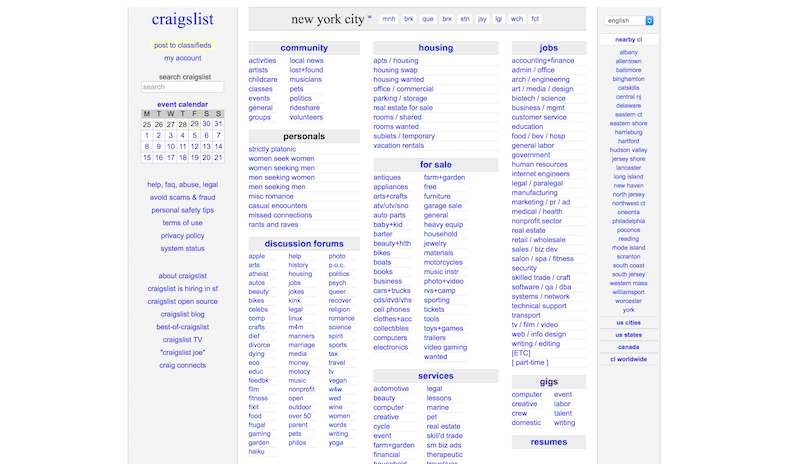Click the craigslist logo heading
Viewport: 800px width, 464px height.
click(x=183, y=19)
